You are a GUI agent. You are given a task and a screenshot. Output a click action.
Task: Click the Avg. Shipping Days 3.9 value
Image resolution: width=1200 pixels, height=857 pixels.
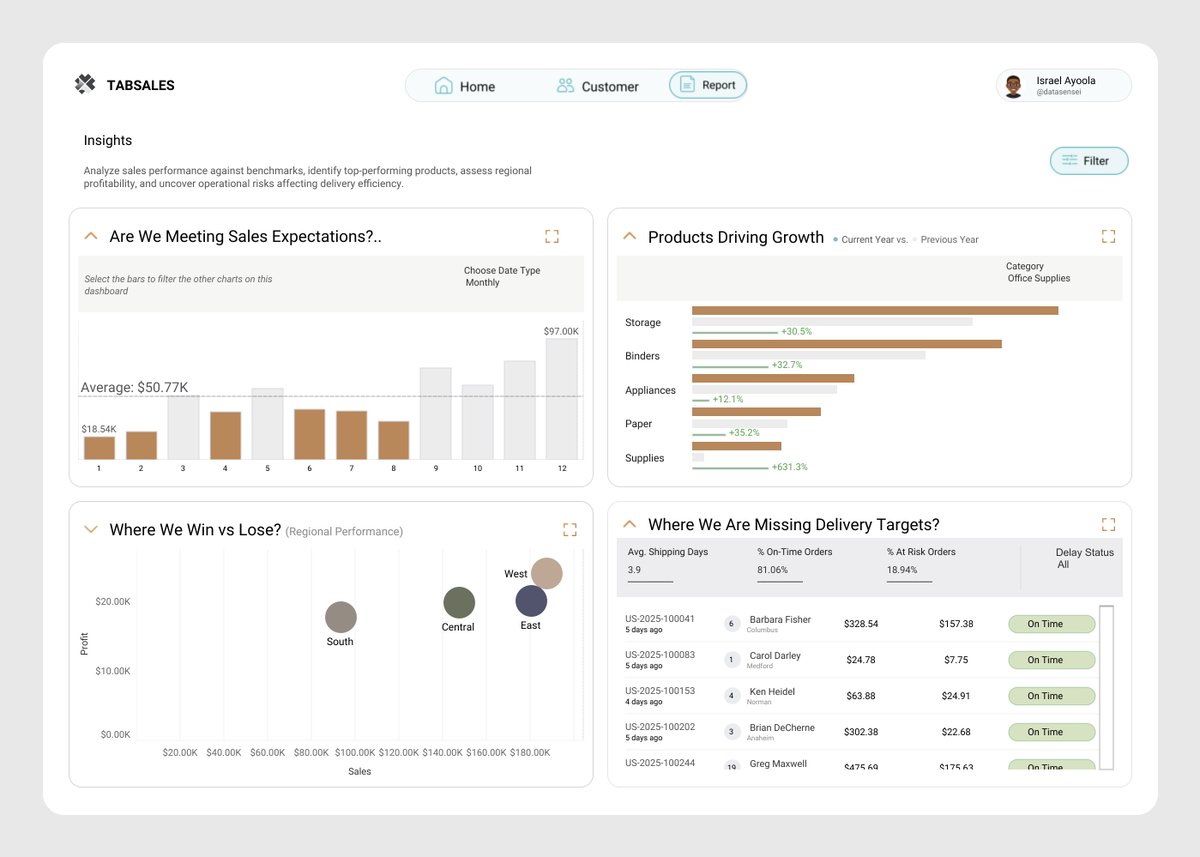click(635, 570)
